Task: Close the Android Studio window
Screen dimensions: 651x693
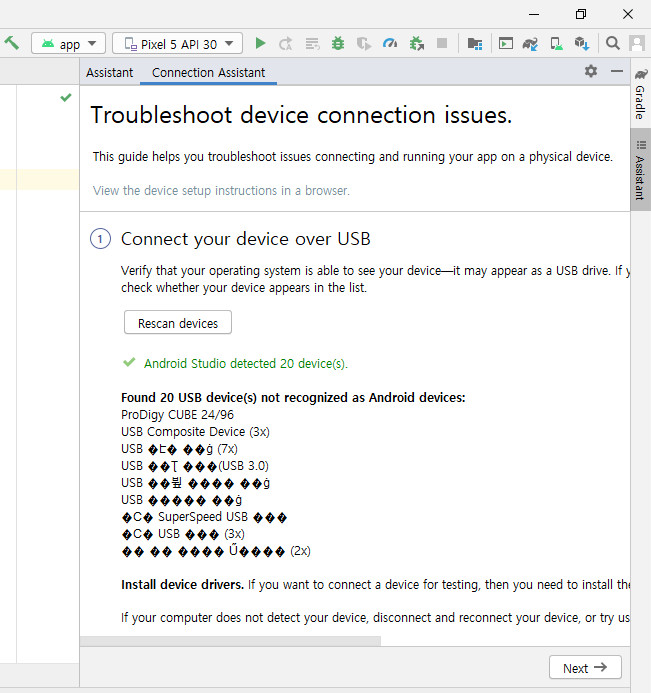Action: (x=628, y=14)
